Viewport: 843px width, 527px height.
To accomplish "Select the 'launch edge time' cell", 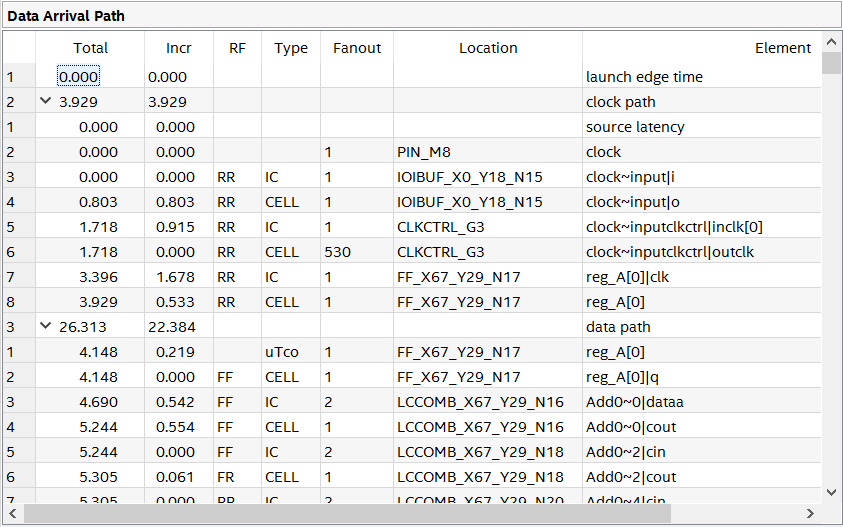I will click(x=702, y=77).
